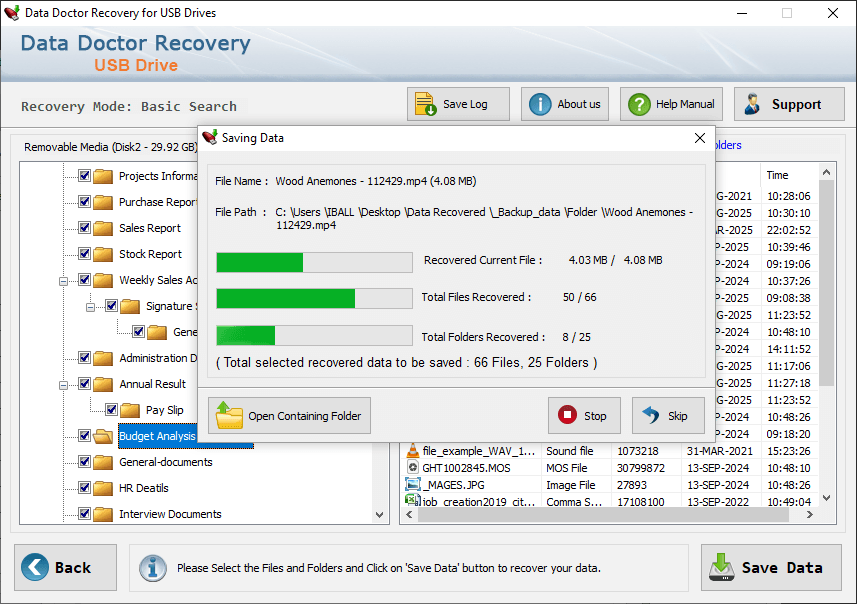Toggle the Annual Result folder checkbox

point(84,384)
